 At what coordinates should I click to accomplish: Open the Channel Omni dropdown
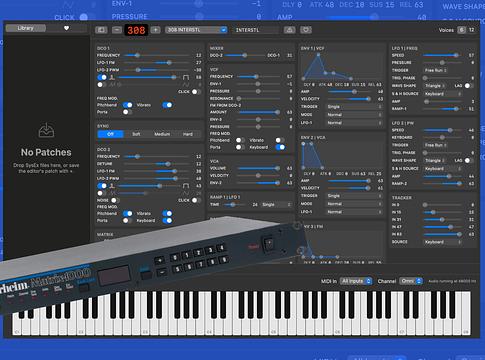coord(411,281)
